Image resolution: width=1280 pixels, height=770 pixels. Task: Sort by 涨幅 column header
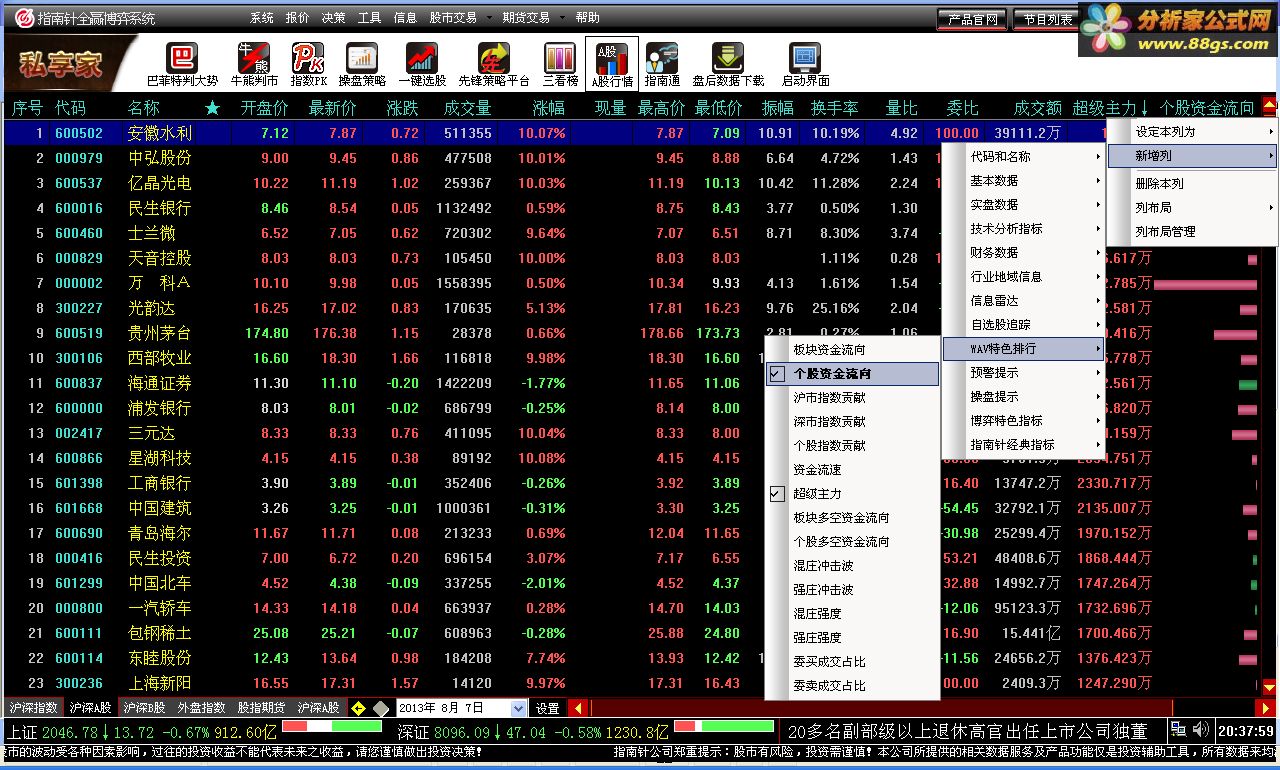coord(548,108)
